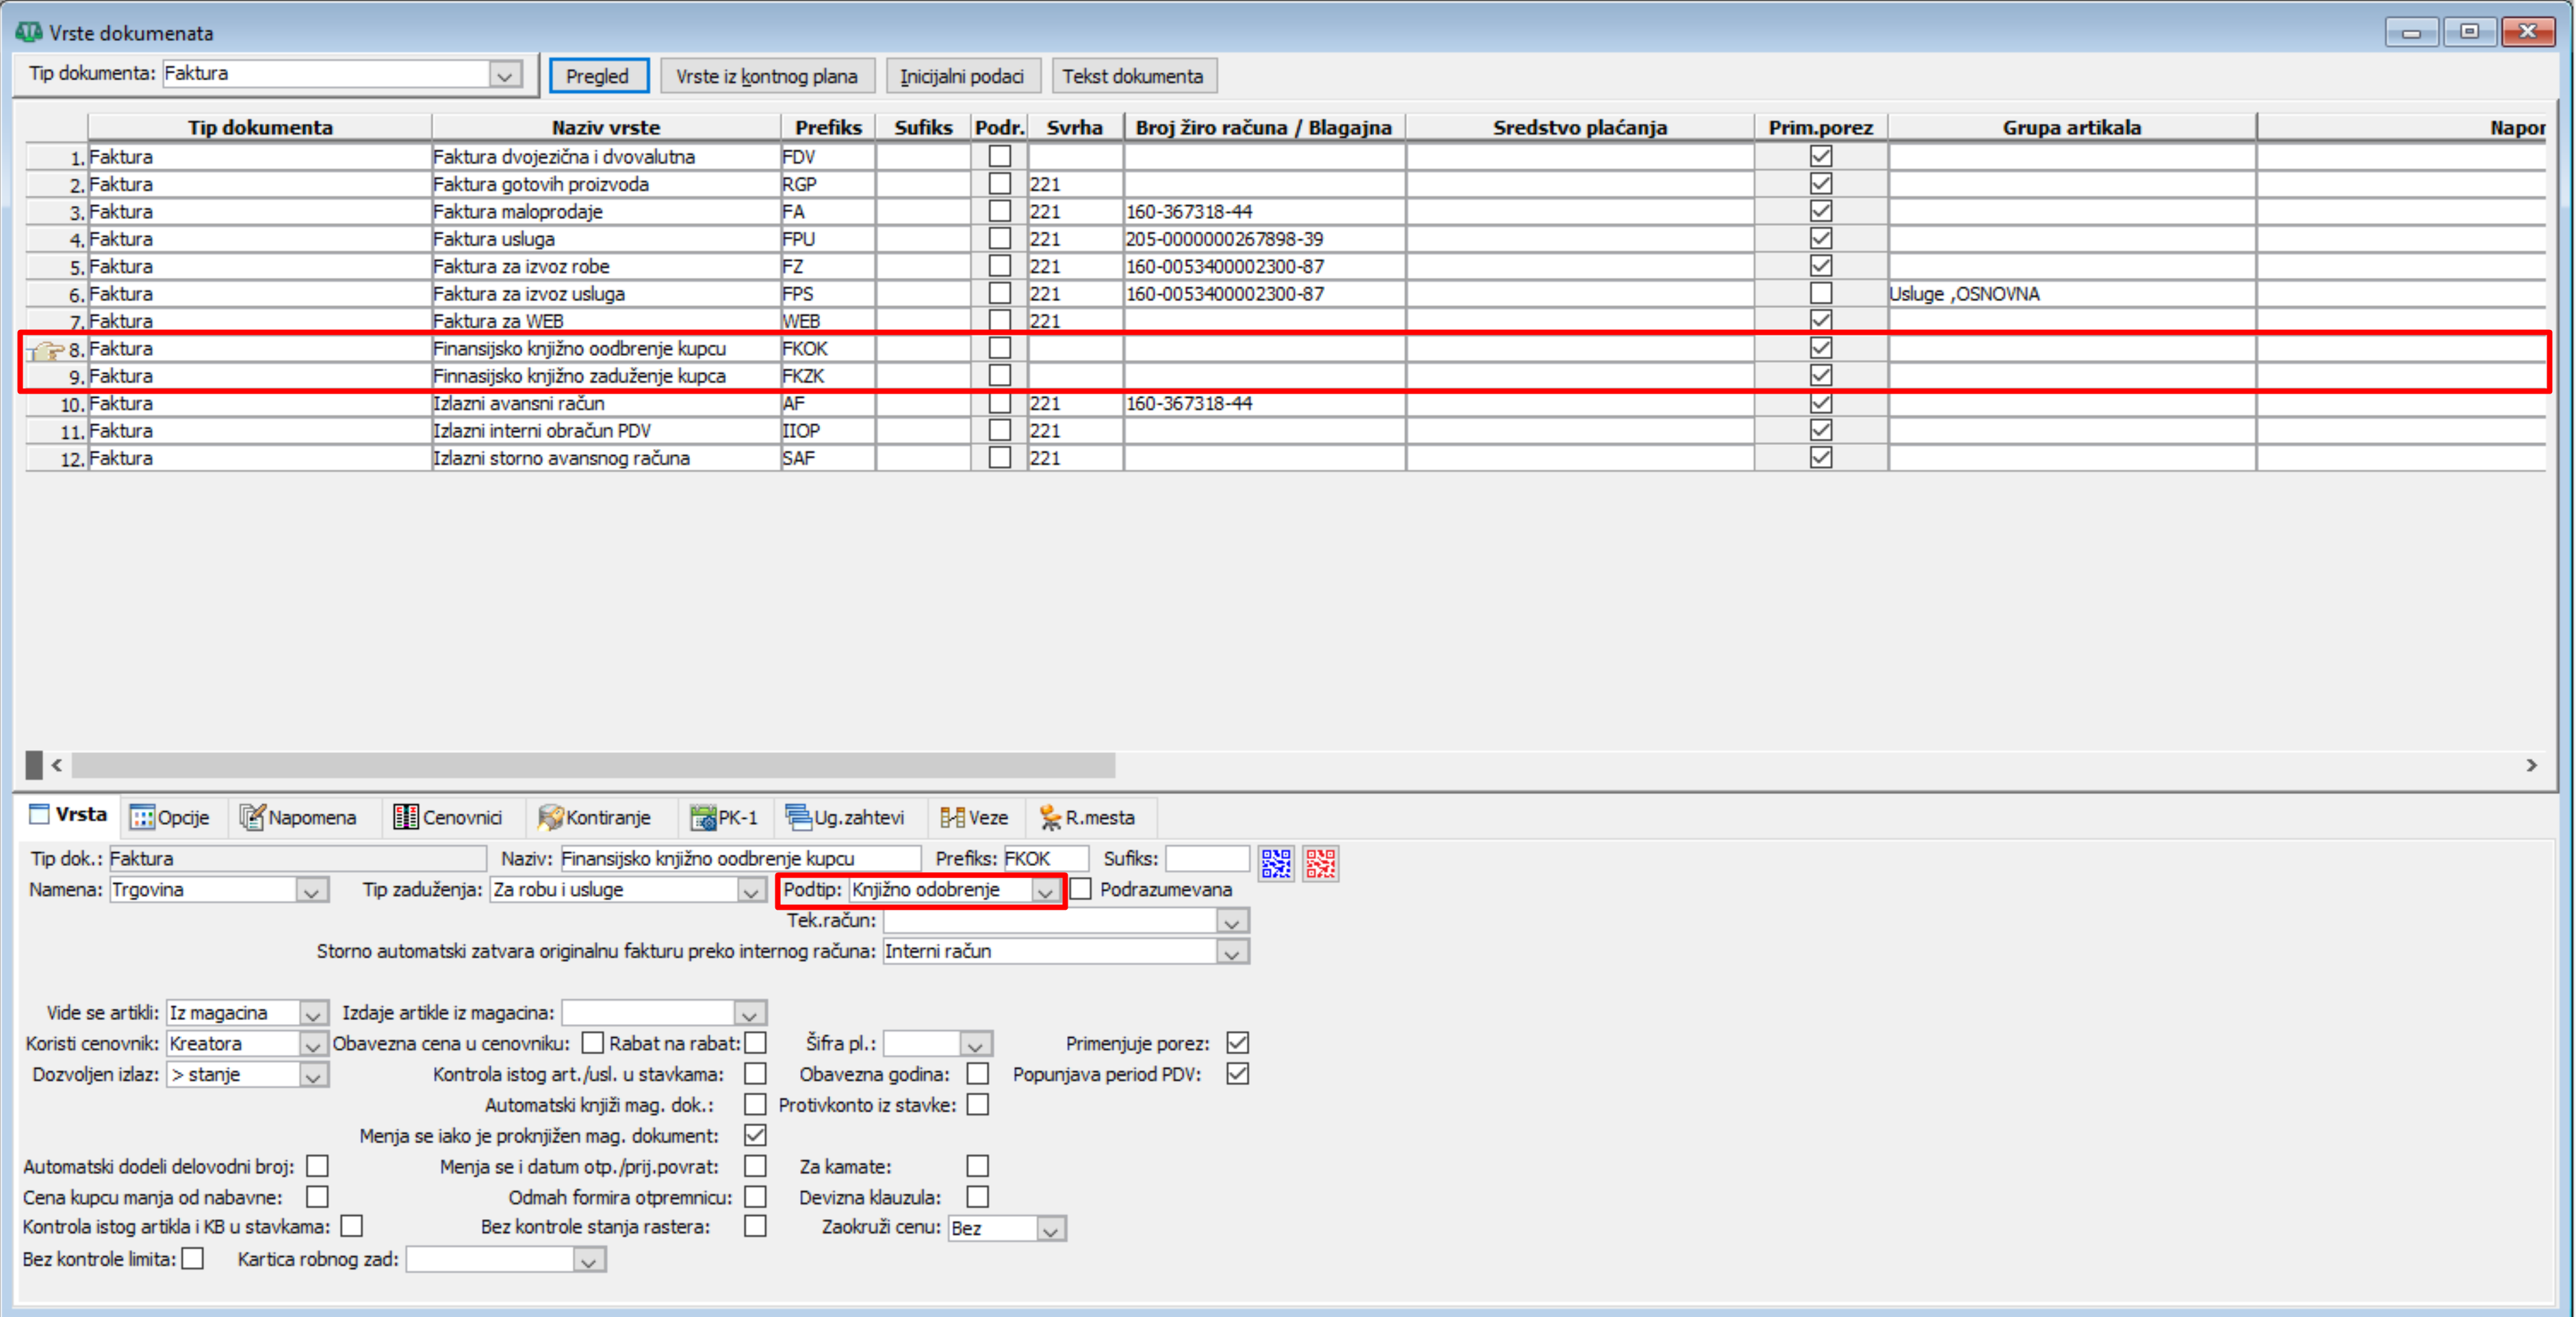Viewport: 2576px width, 1317px height.
Task: Expand the Namena Trgovina dropdown
Action: coord(311,890)
